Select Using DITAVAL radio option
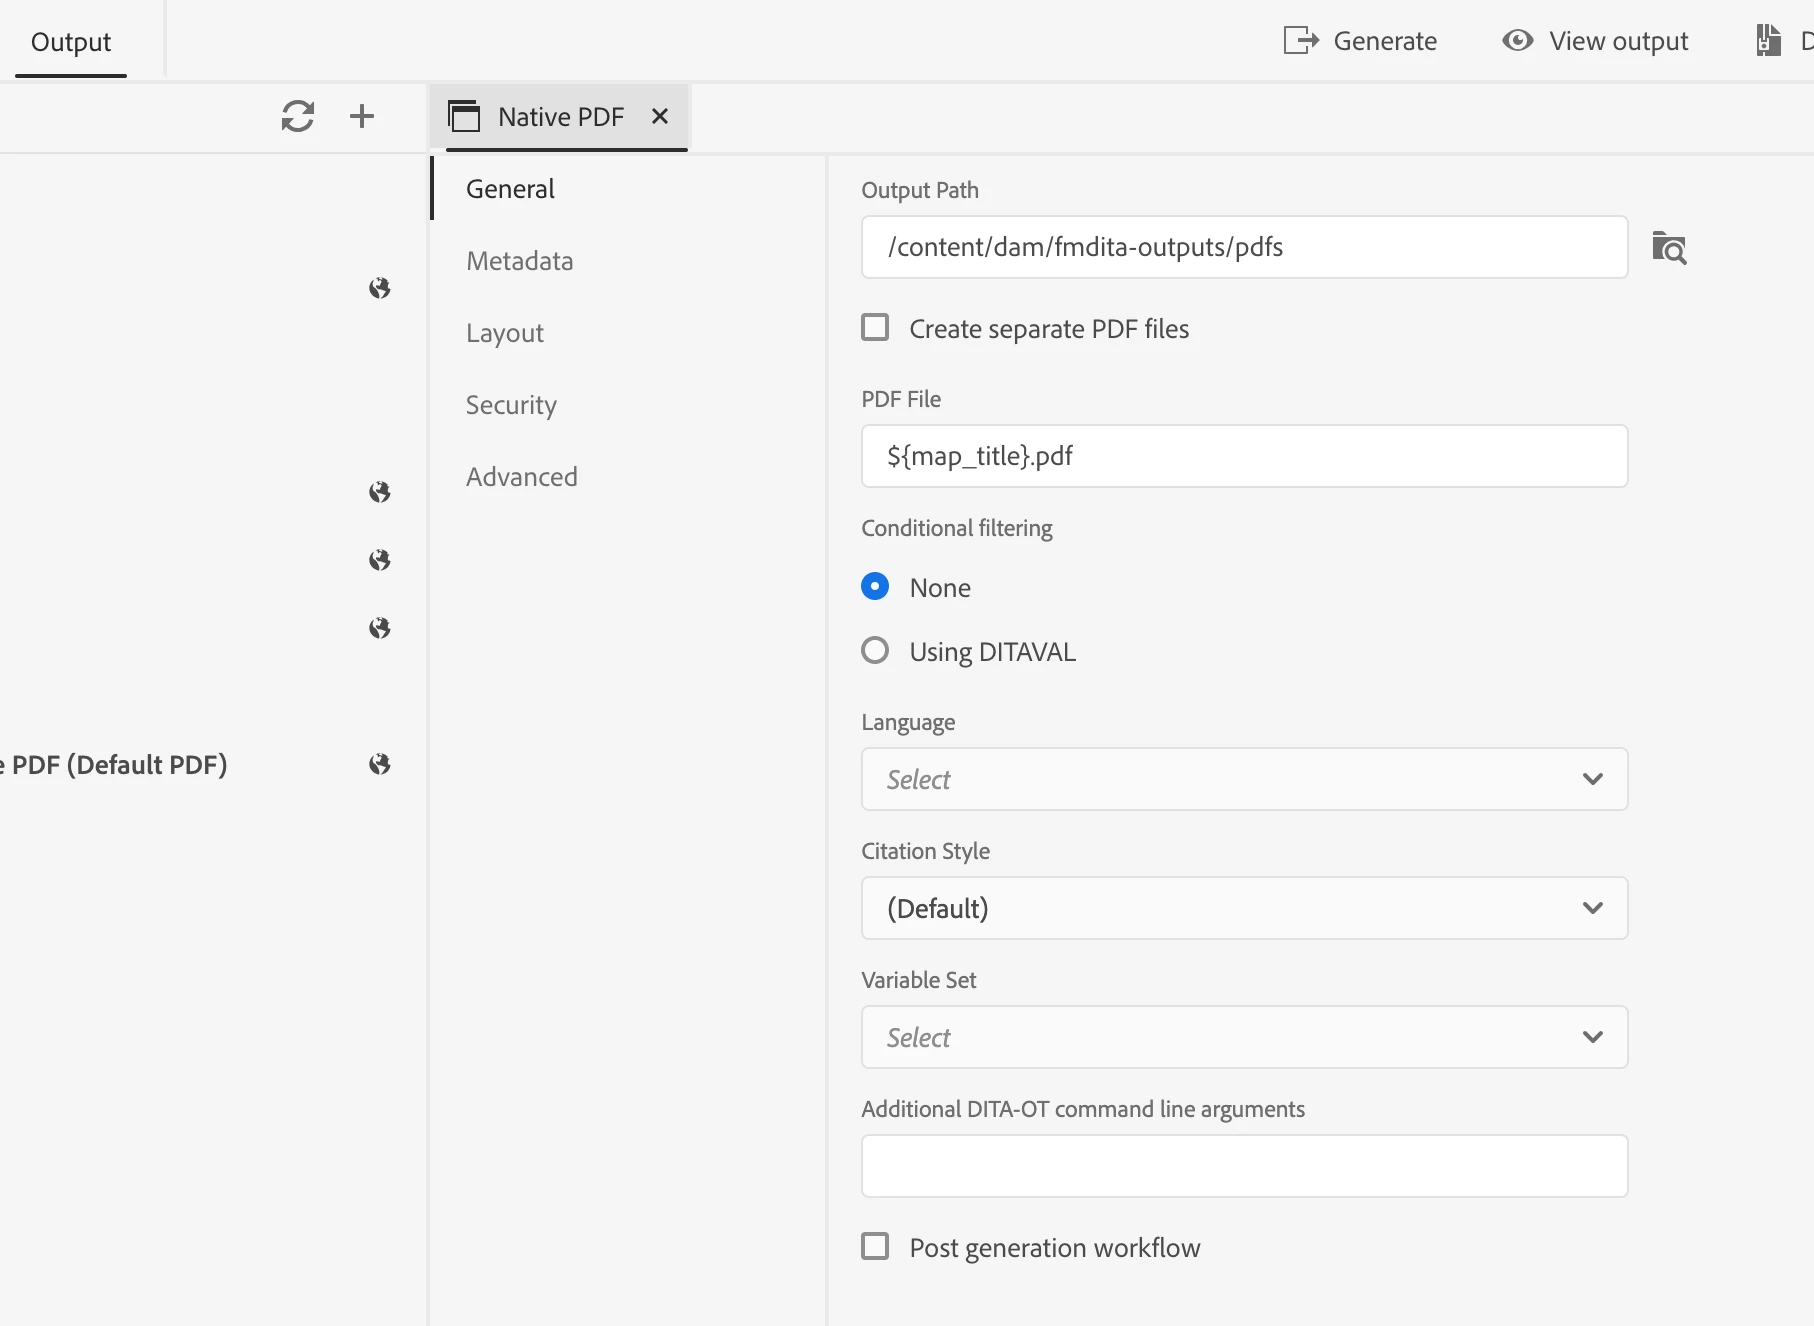 [875, 651]
